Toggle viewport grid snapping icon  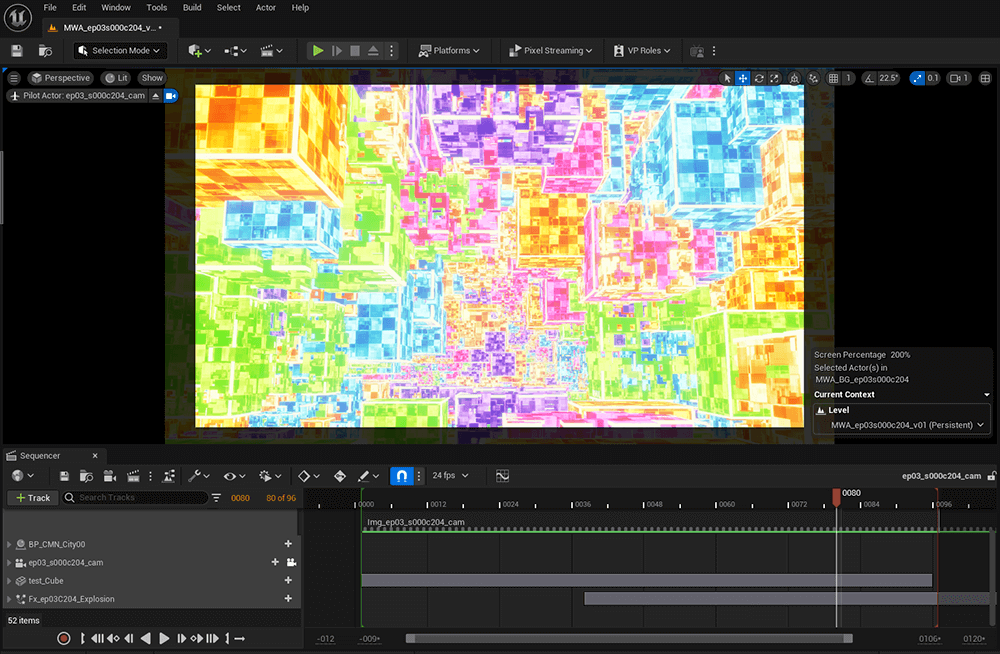click(x=832, y=78)
